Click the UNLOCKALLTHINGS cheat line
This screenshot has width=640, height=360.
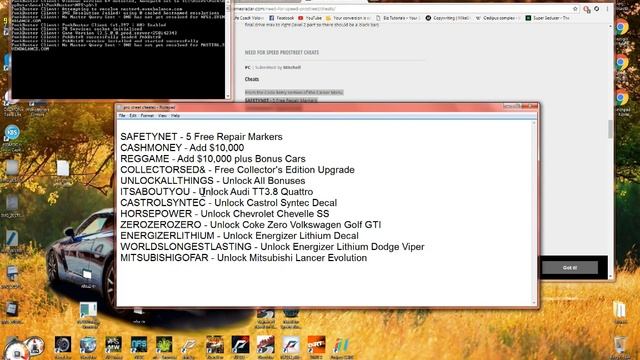coord(213,181)
